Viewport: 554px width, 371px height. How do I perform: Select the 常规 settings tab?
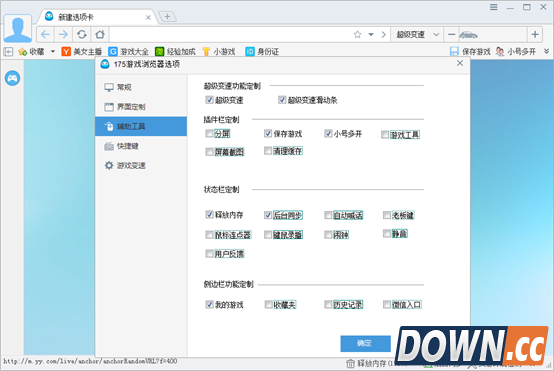141,87
